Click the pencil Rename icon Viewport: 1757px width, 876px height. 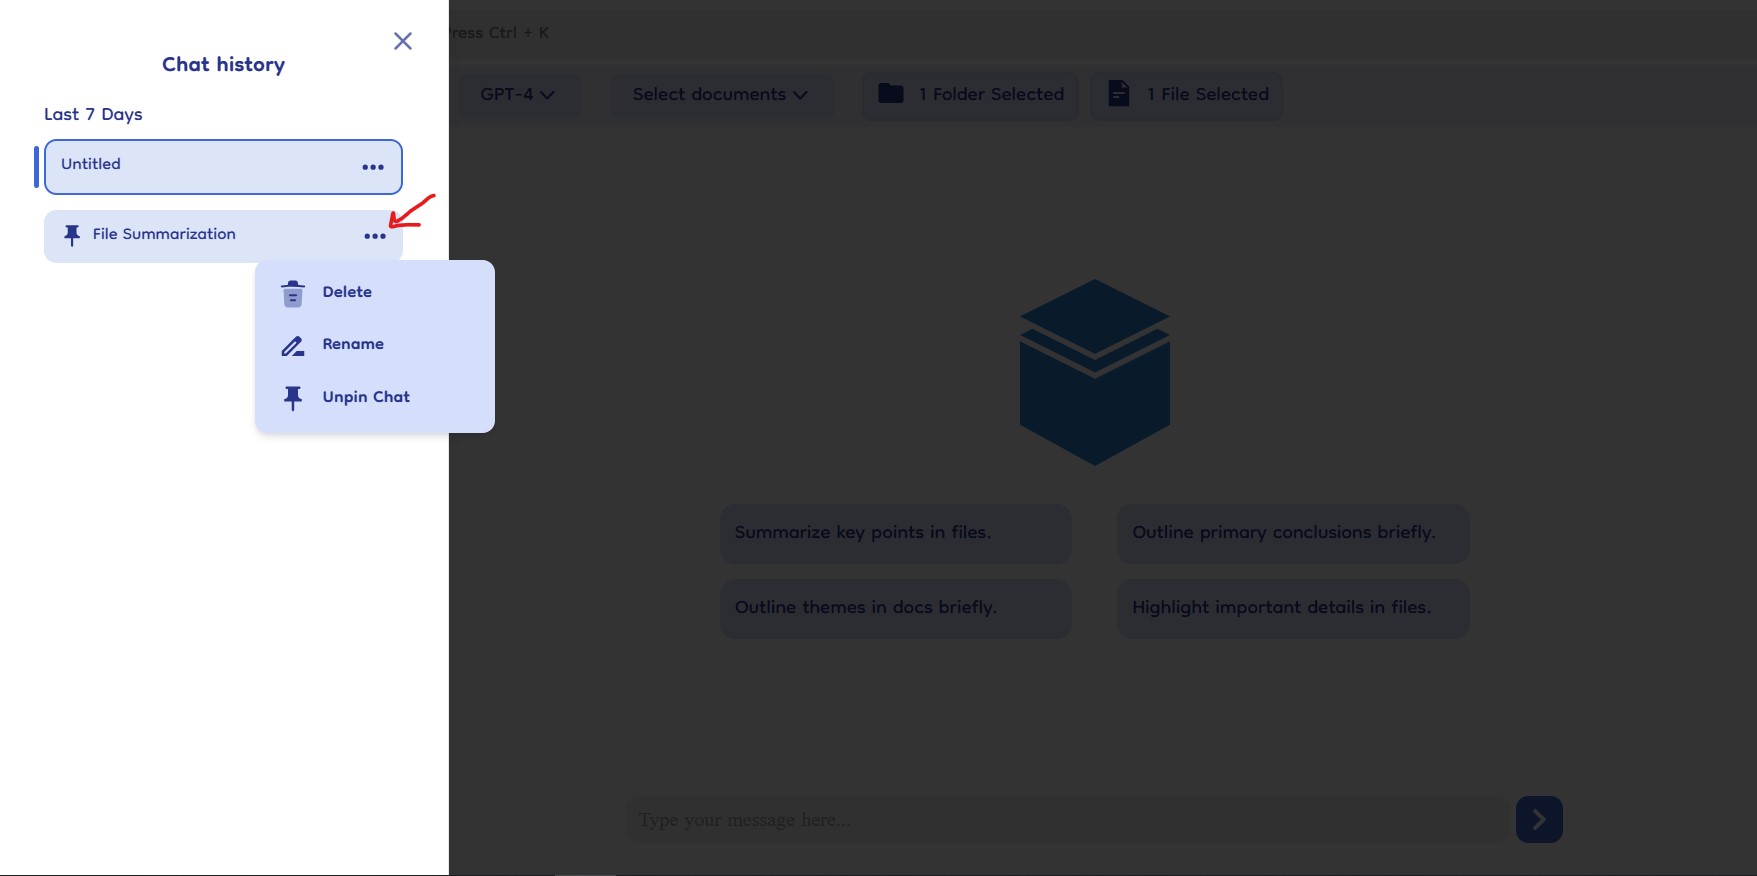(293, 346)
